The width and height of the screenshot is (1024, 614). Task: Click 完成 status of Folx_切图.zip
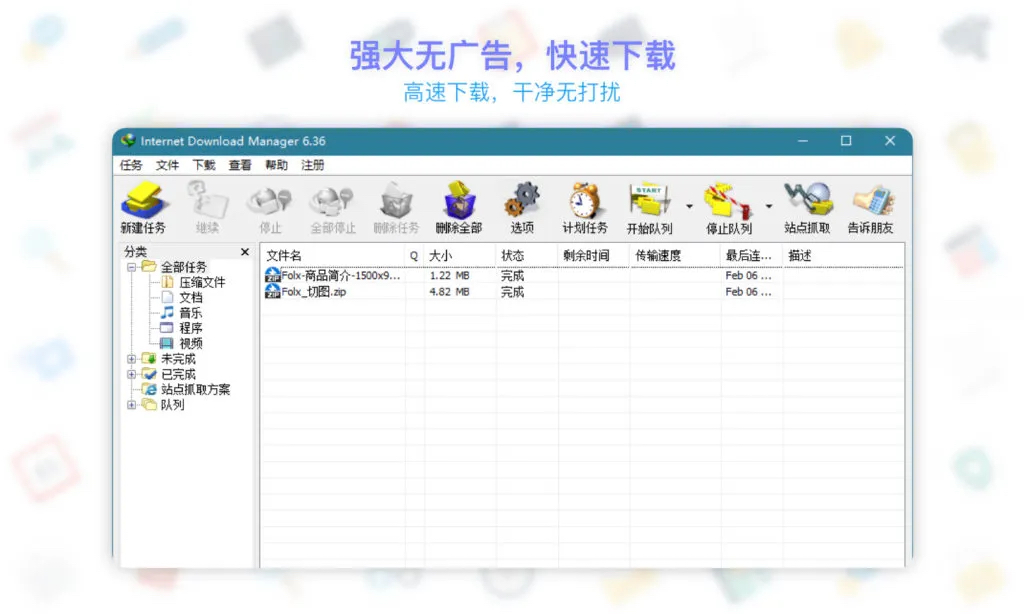click(512, 292)
